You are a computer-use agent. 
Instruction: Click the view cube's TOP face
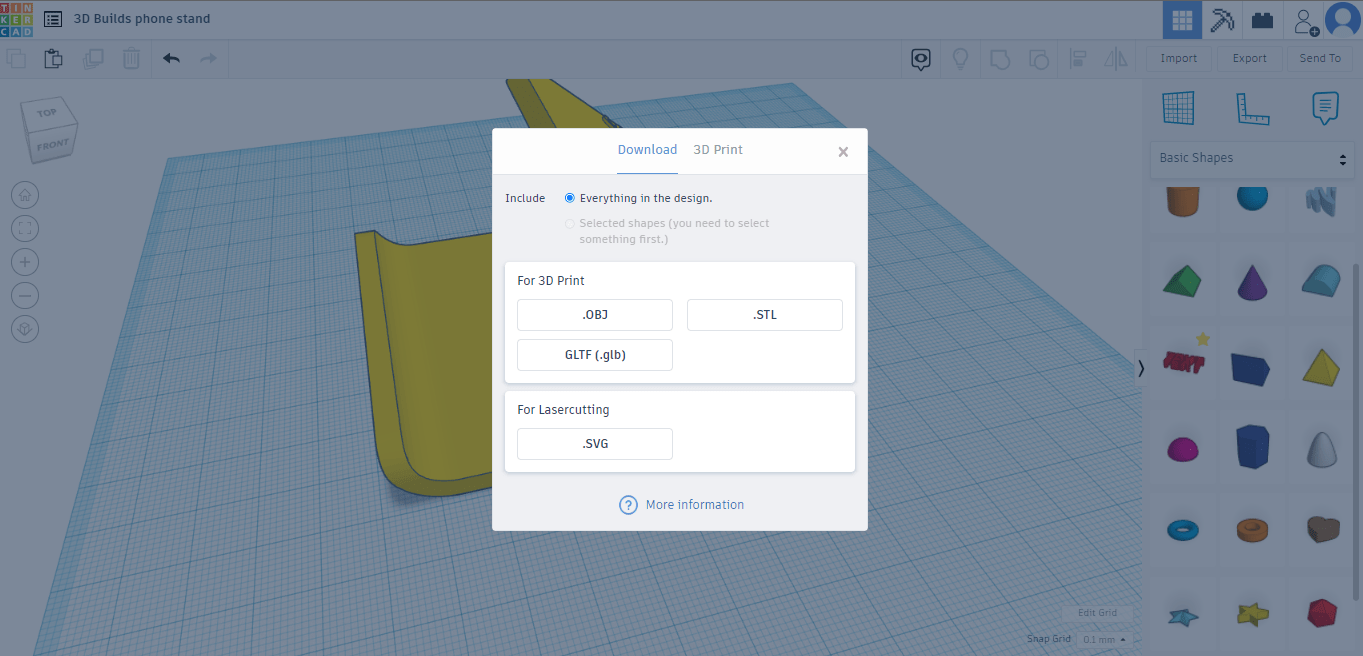pos(46,113)
